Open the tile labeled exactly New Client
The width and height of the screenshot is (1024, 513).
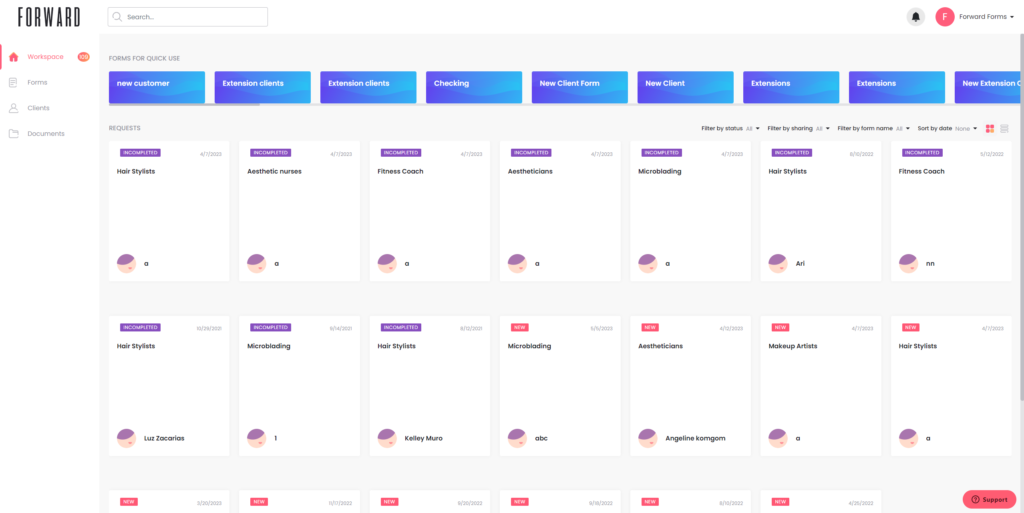tap(686, 87)
